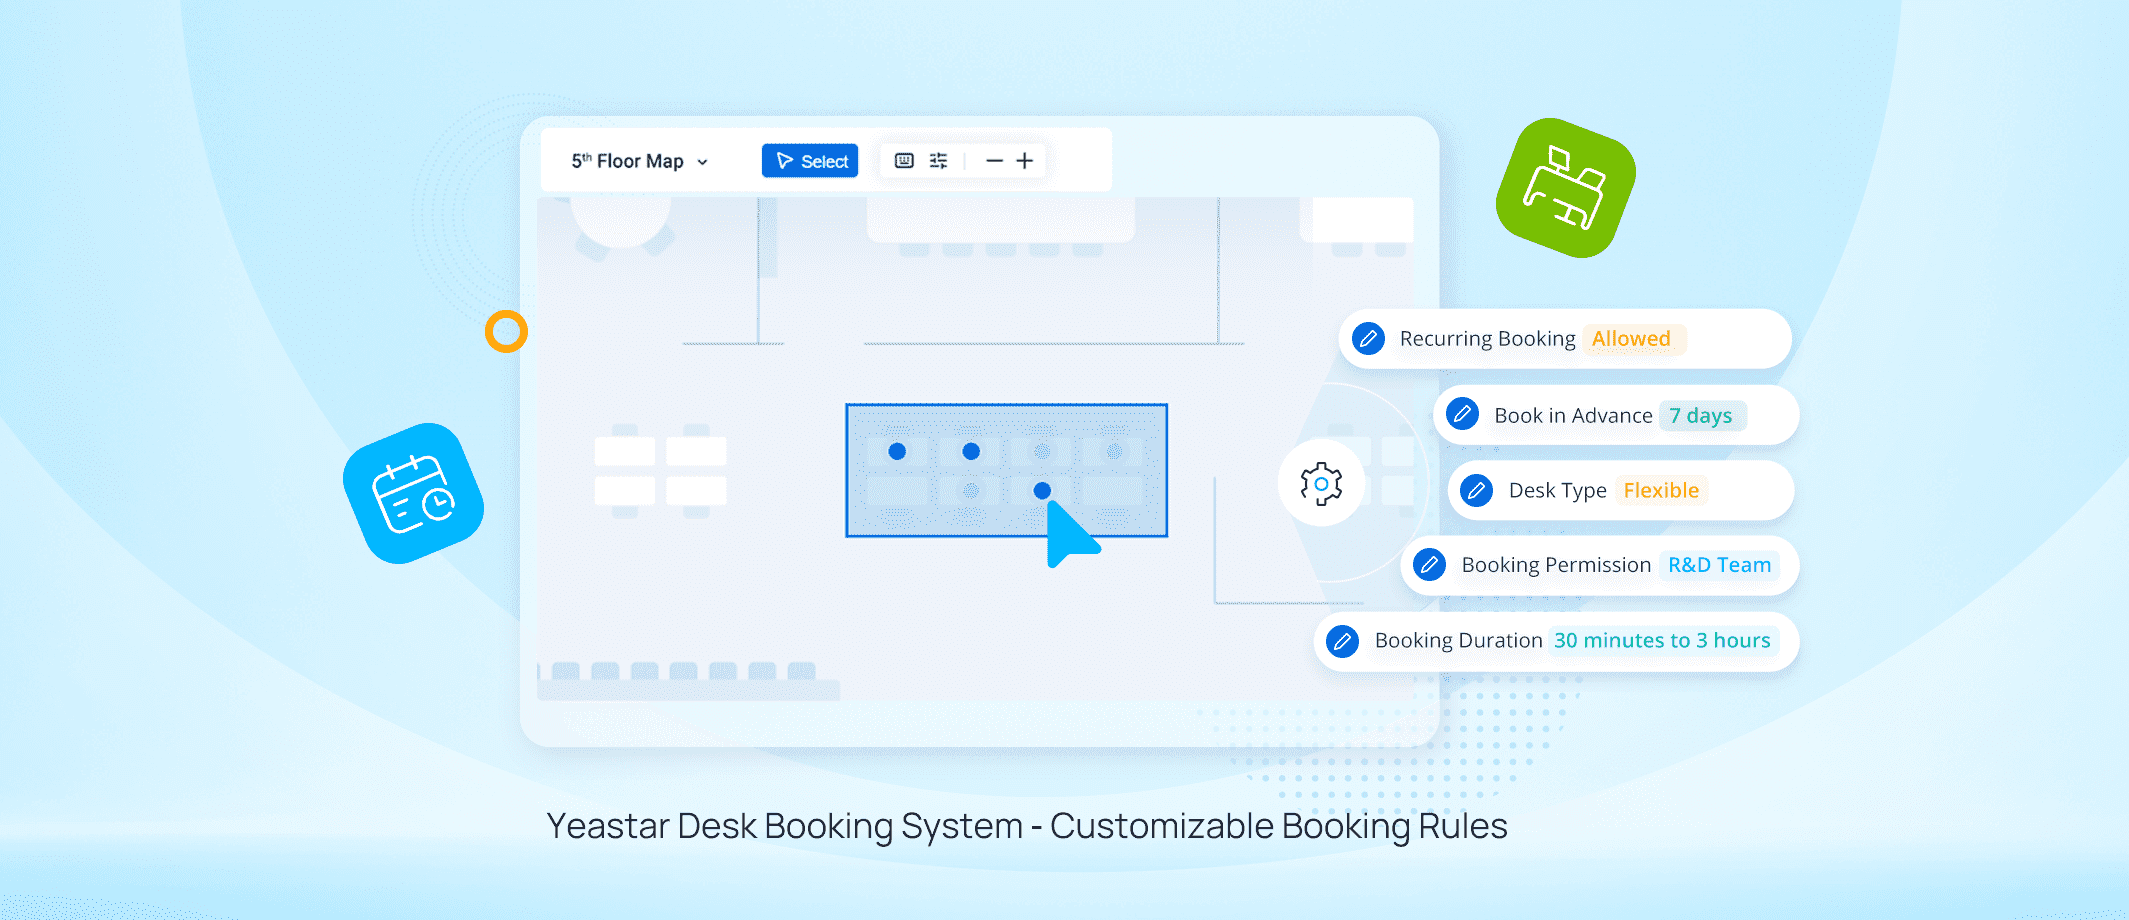The height and width of the screenshot is (920, 2129).
Task: Click the desk dot under the cursor arrow
Action: pyautogui.click(x=1042, y=490)
